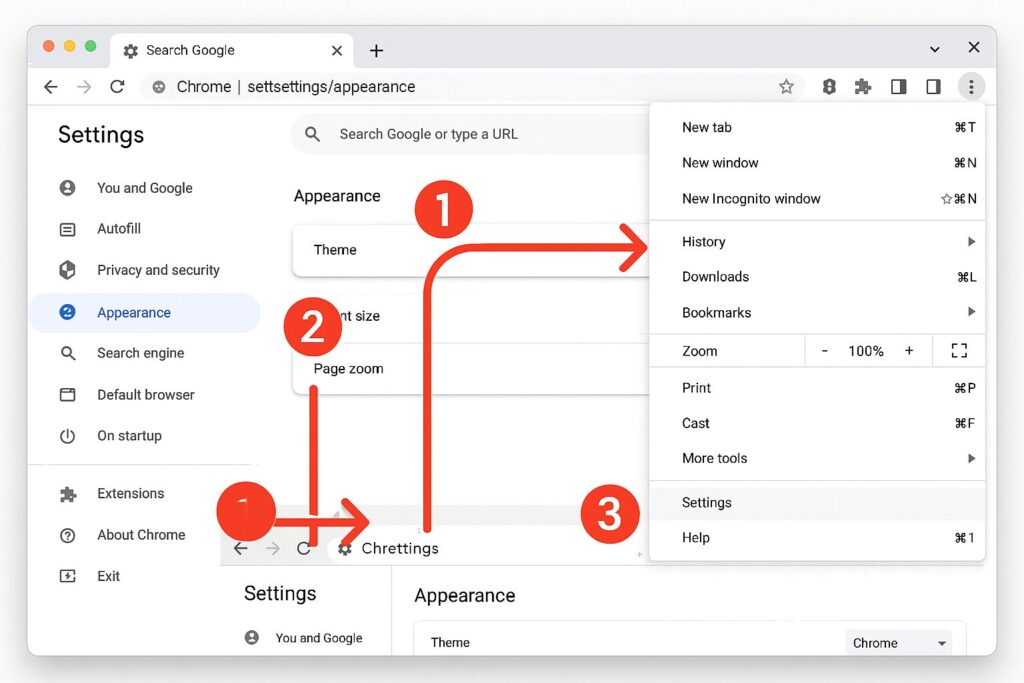Click the Autofill list icon

[67, 229]
